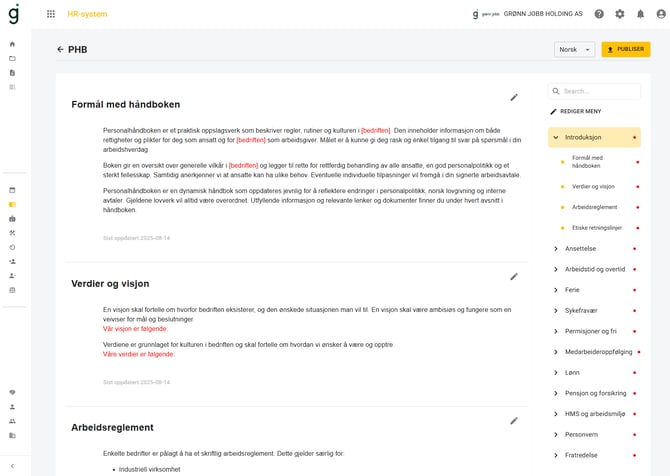Open the remove-person icon in sidebar
This screenshot has width=670, height=476.
12,276
